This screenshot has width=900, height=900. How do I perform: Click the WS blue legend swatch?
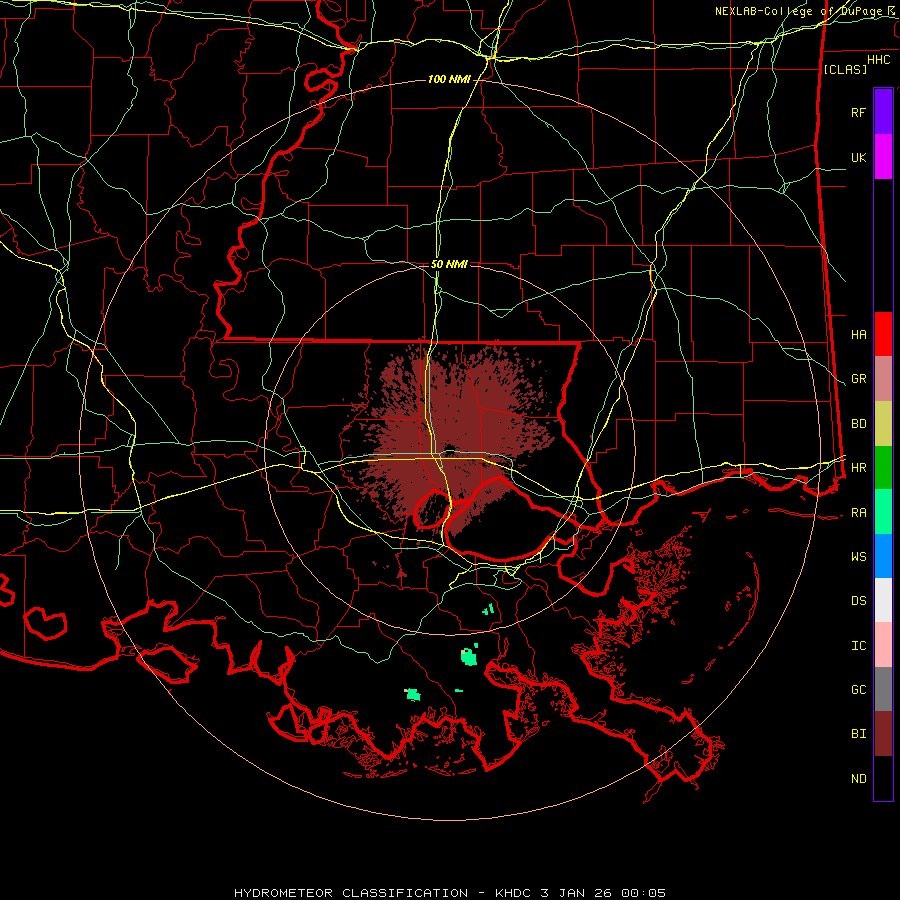(x=883, y=556)
